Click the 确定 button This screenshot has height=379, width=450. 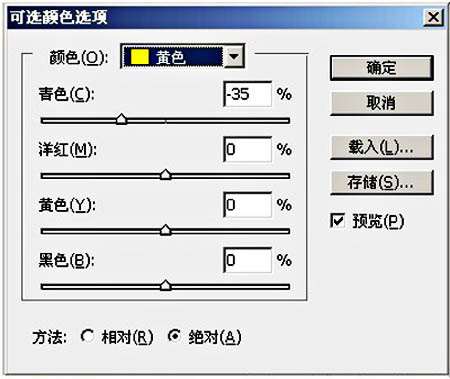pyautogui.click(x=382, y=68)
